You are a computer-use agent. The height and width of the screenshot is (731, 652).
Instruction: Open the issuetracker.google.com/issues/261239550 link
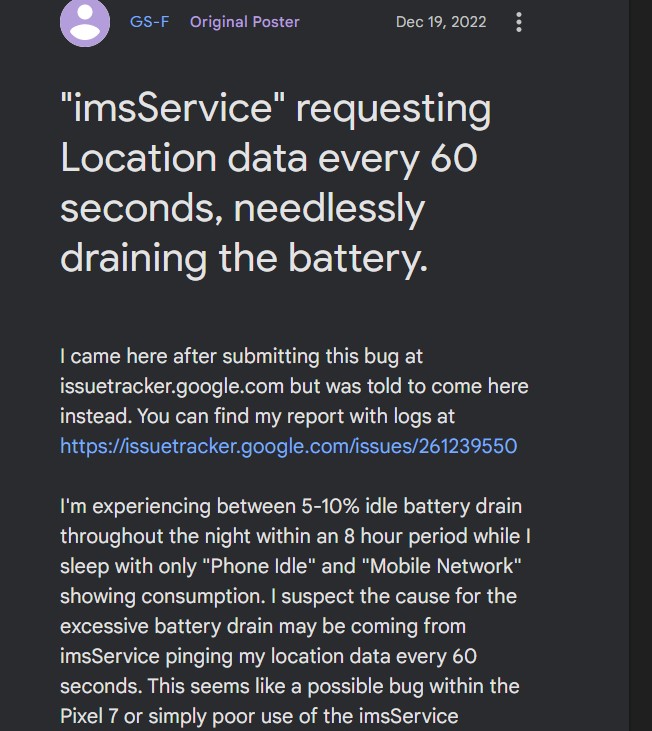(x=288, y=446)
